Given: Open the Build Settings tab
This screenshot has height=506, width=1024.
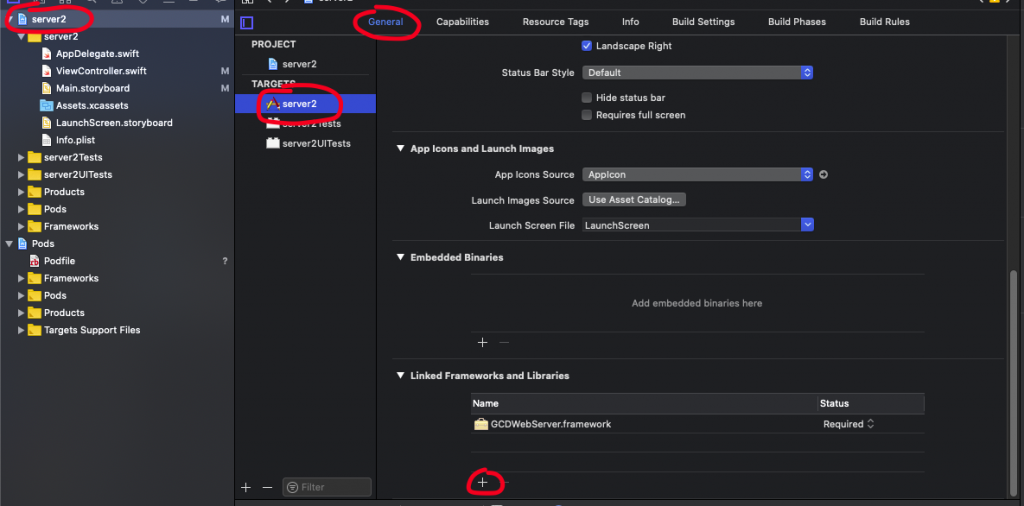Looking at the screenshot, I should pyautogui.click(x=703, y=22).
